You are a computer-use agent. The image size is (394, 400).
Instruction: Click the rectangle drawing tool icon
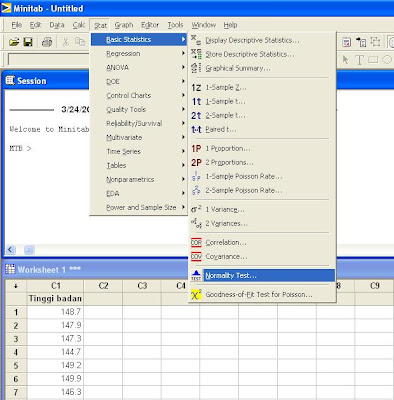pos(373,60)
